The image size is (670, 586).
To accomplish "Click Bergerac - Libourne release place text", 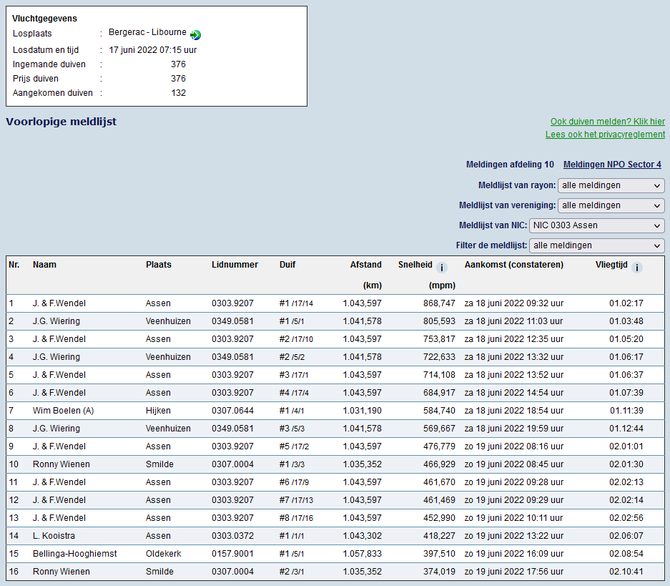I will click(147, 32).
